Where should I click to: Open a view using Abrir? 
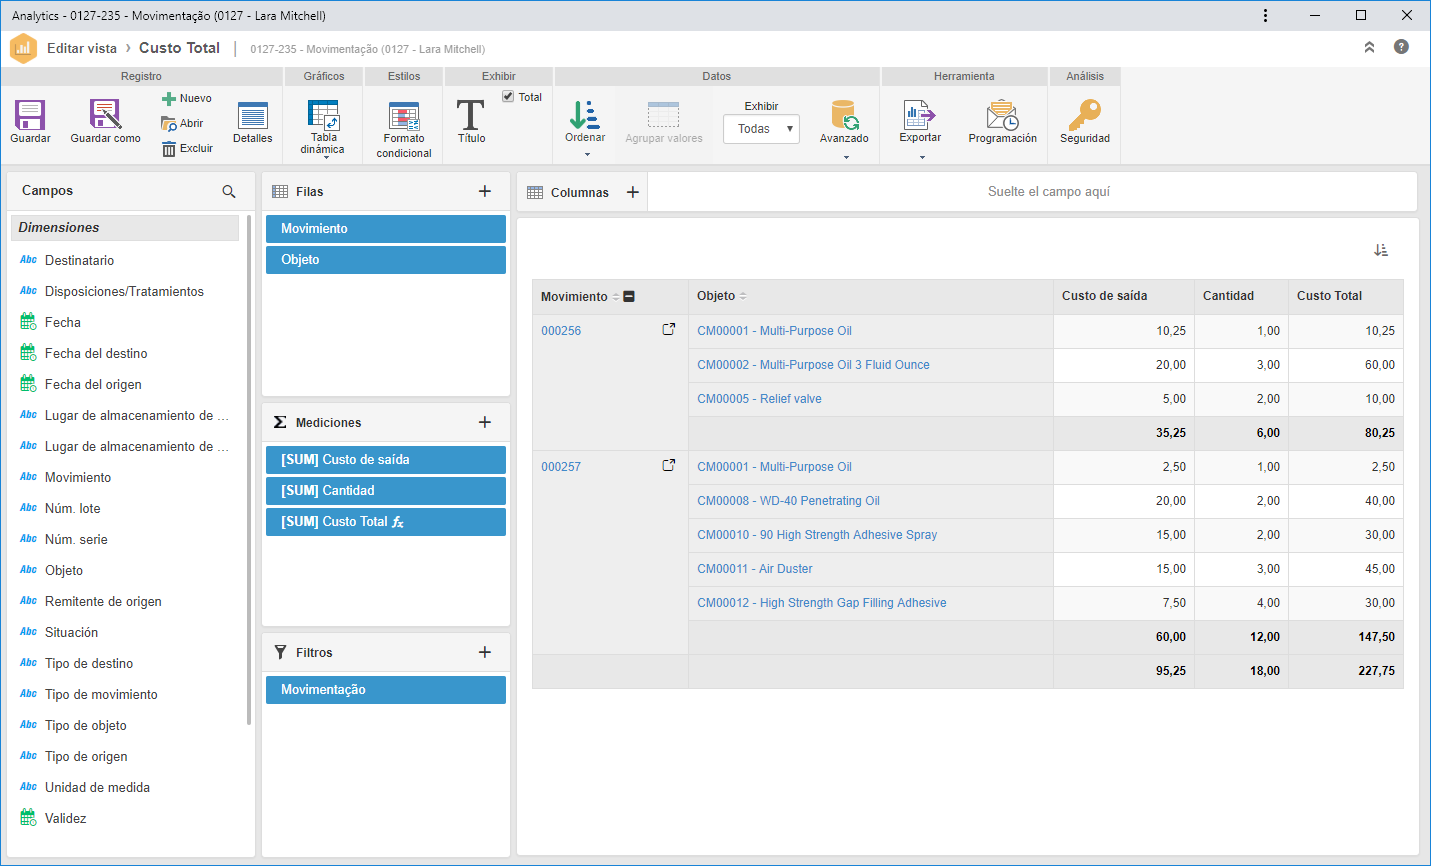click(x=183, y=123)
